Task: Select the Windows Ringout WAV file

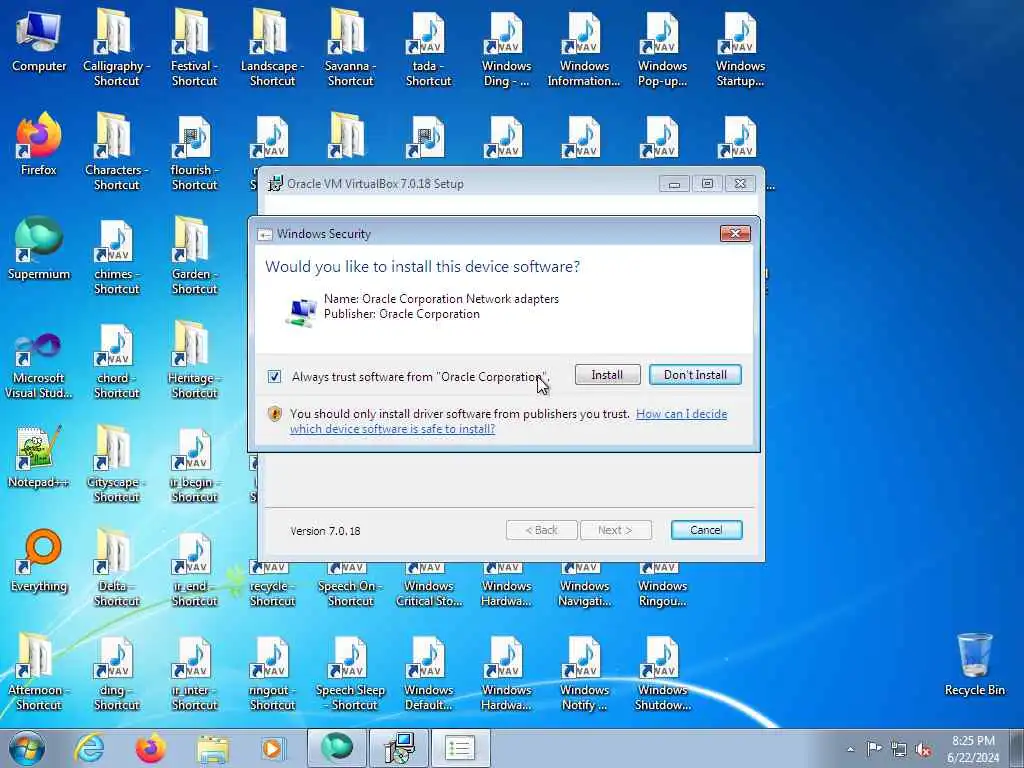Action: click(x=662, y=585)
